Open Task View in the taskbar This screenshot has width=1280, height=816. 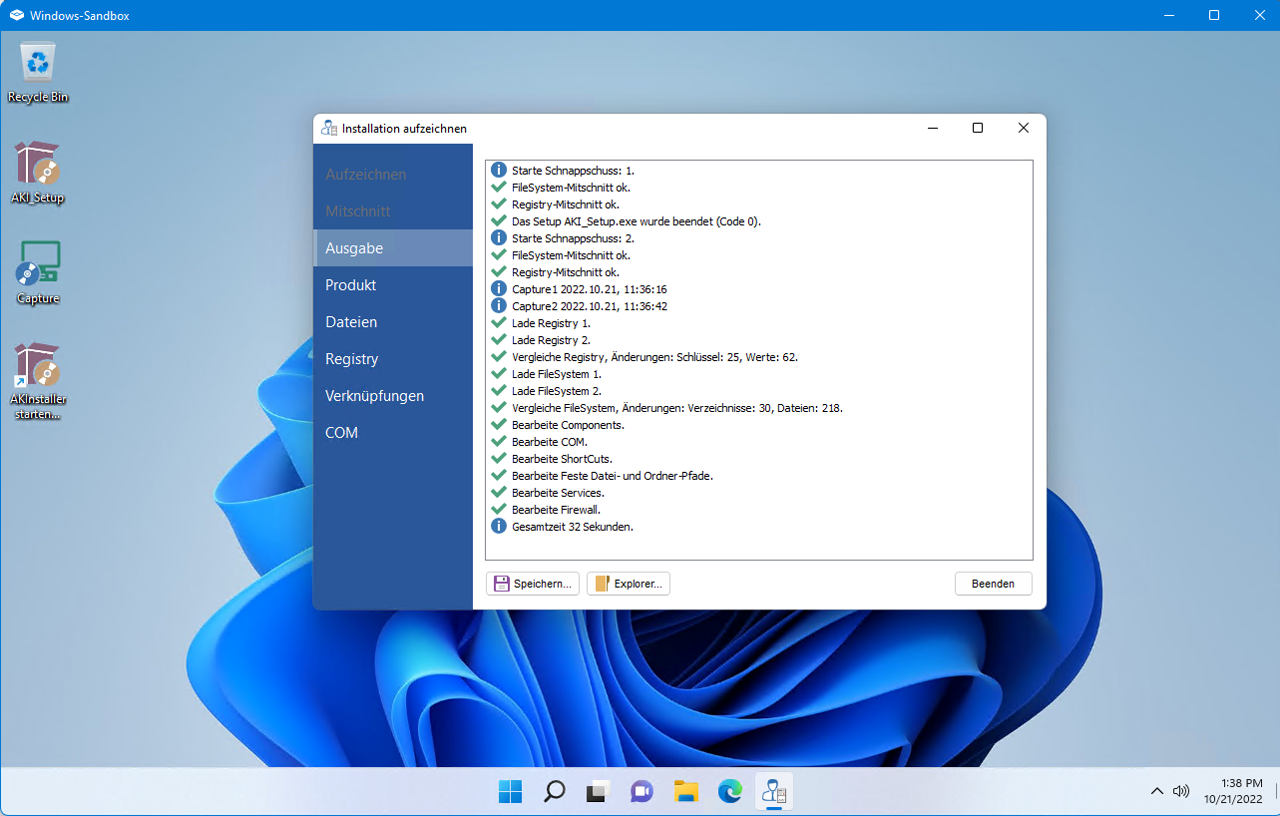pyautogui.click(x=598, y=792)
